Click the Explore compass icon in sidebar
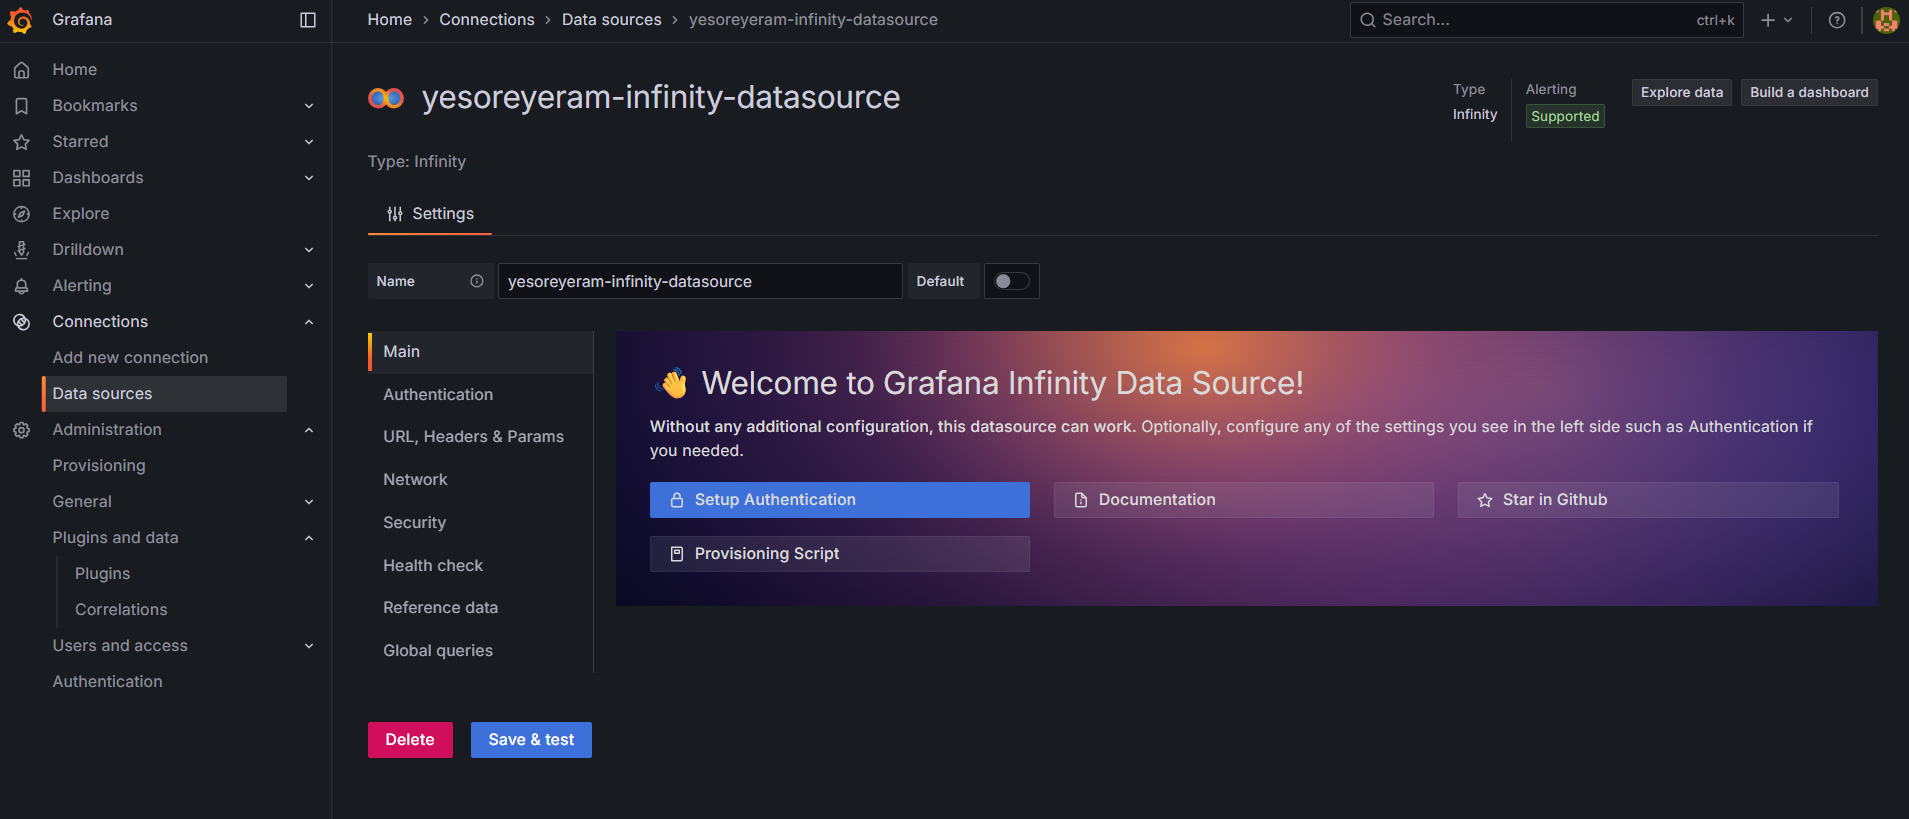Image resolution: width=1909 pixels, height=819 pixels. pyautogui.click(x=21, y=214)
